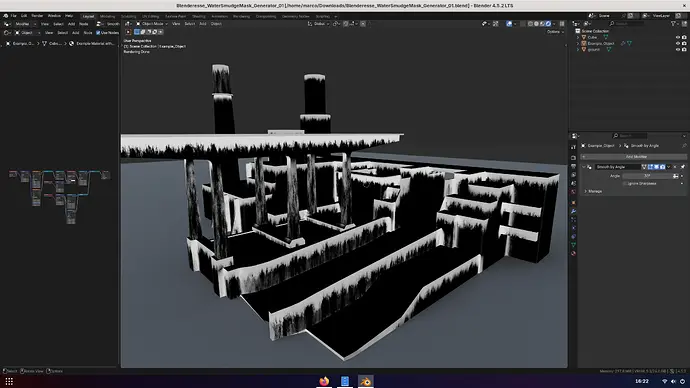The width and height of the screenshot is (690, 388).
Task: Toggle snapping magnet in viewport header
Action: click(346, 24)
